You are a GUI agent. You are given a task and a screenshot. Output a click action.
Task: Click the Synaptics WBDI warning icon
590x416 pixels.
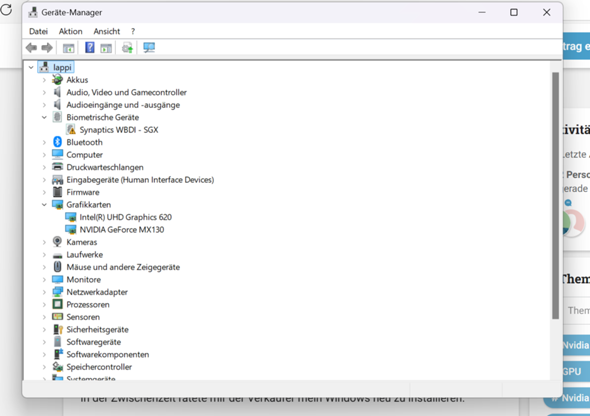(x=71, y=130)
